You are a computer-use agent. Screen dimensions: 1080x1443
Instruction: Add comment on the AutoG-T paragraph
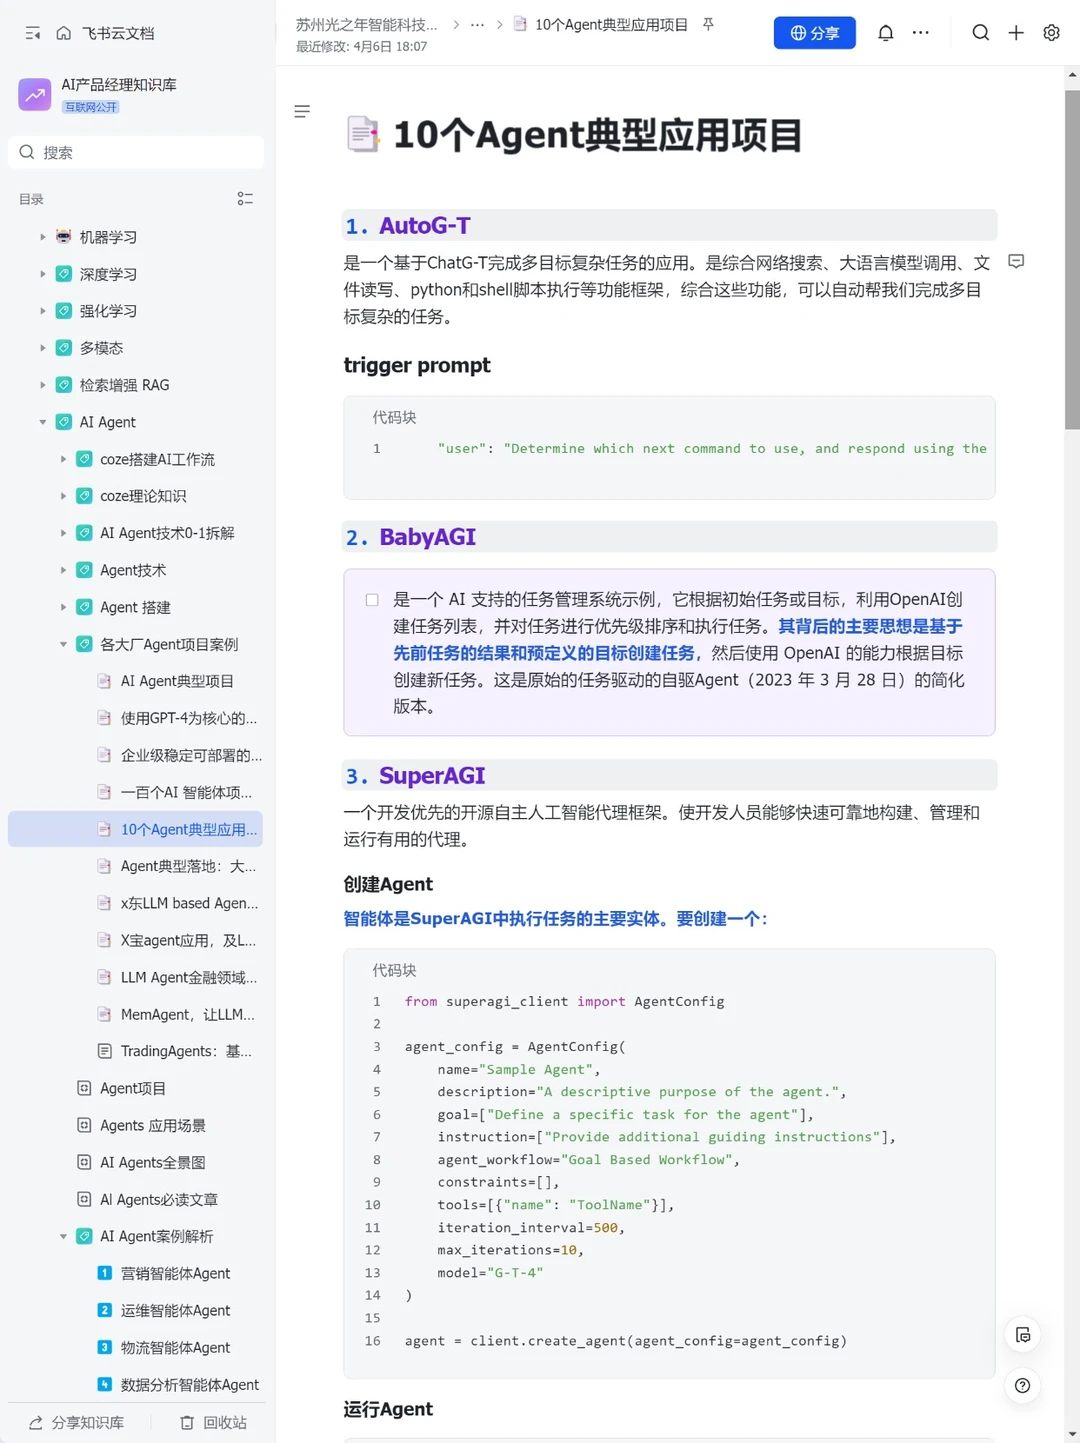(1016, 262)
